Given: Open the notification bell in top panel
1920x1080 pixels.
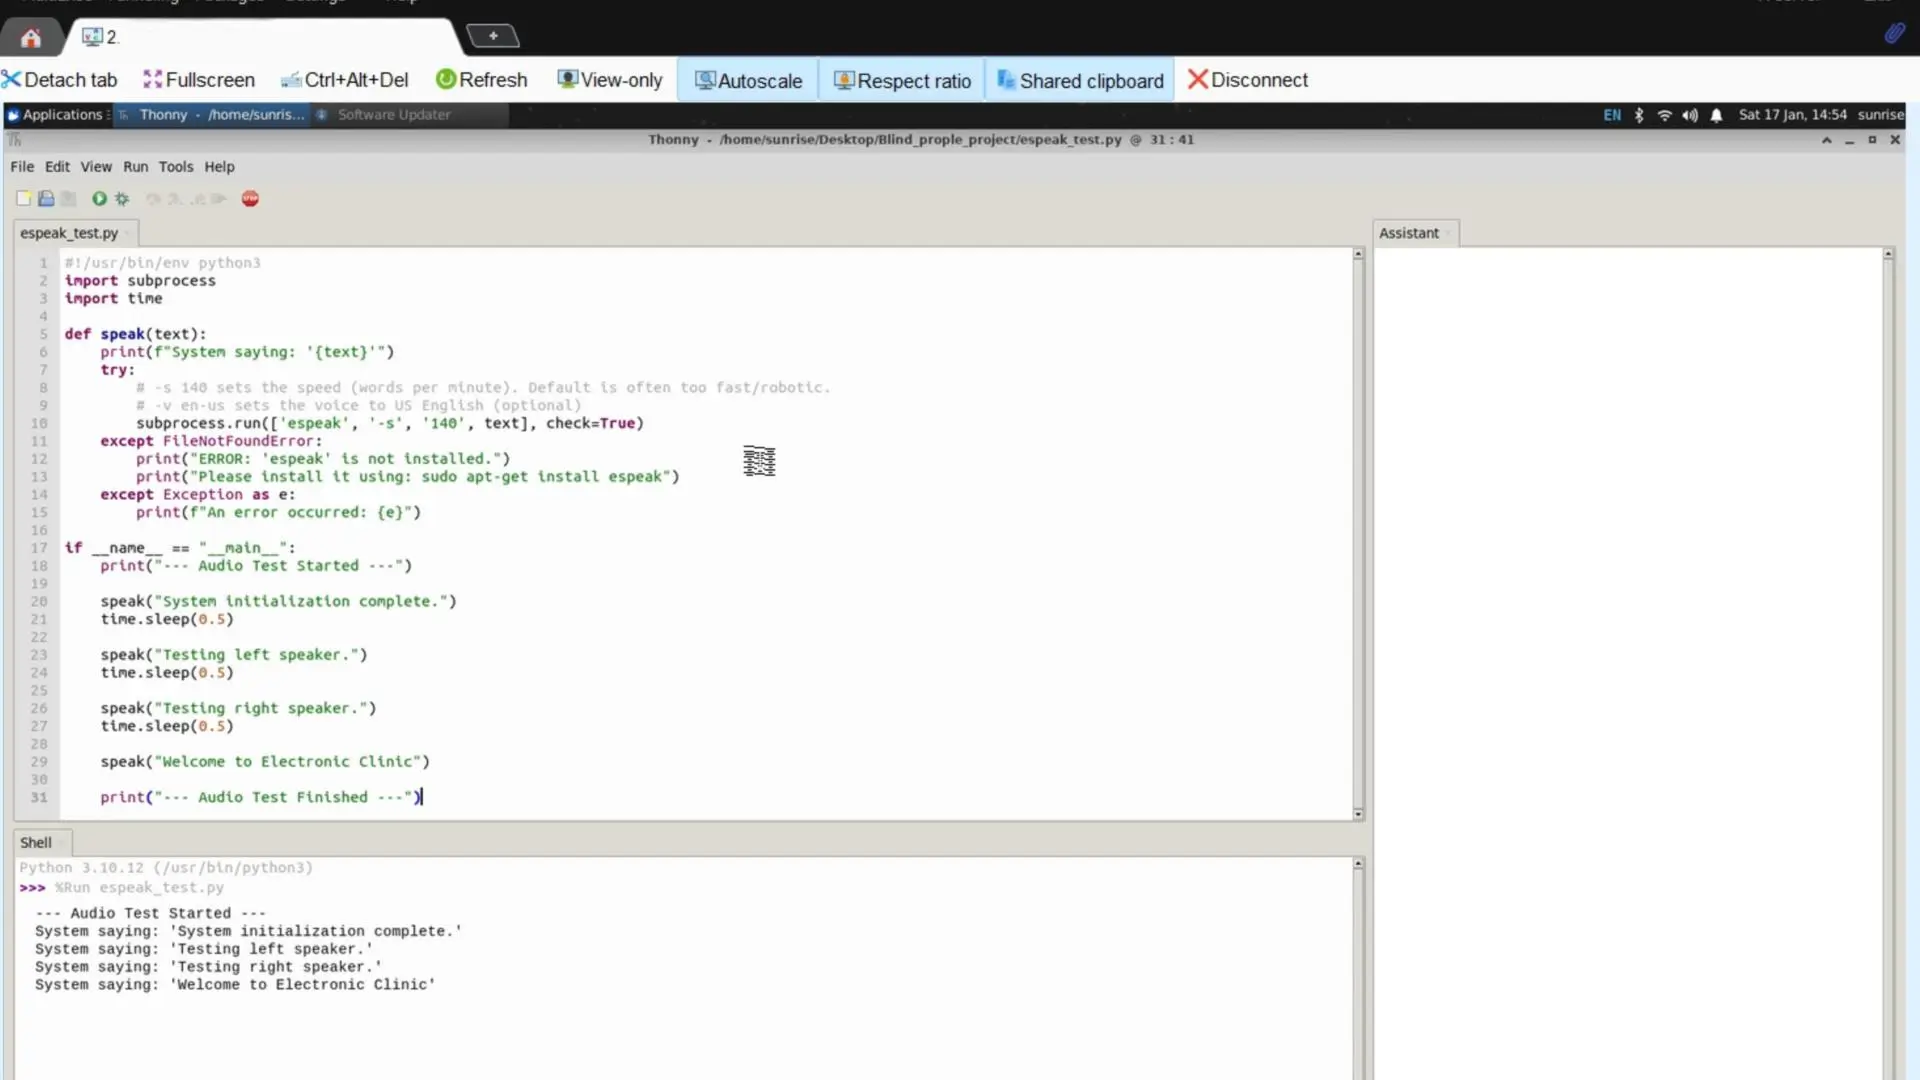Looking at the screenshot, I should coord(1716,115).
